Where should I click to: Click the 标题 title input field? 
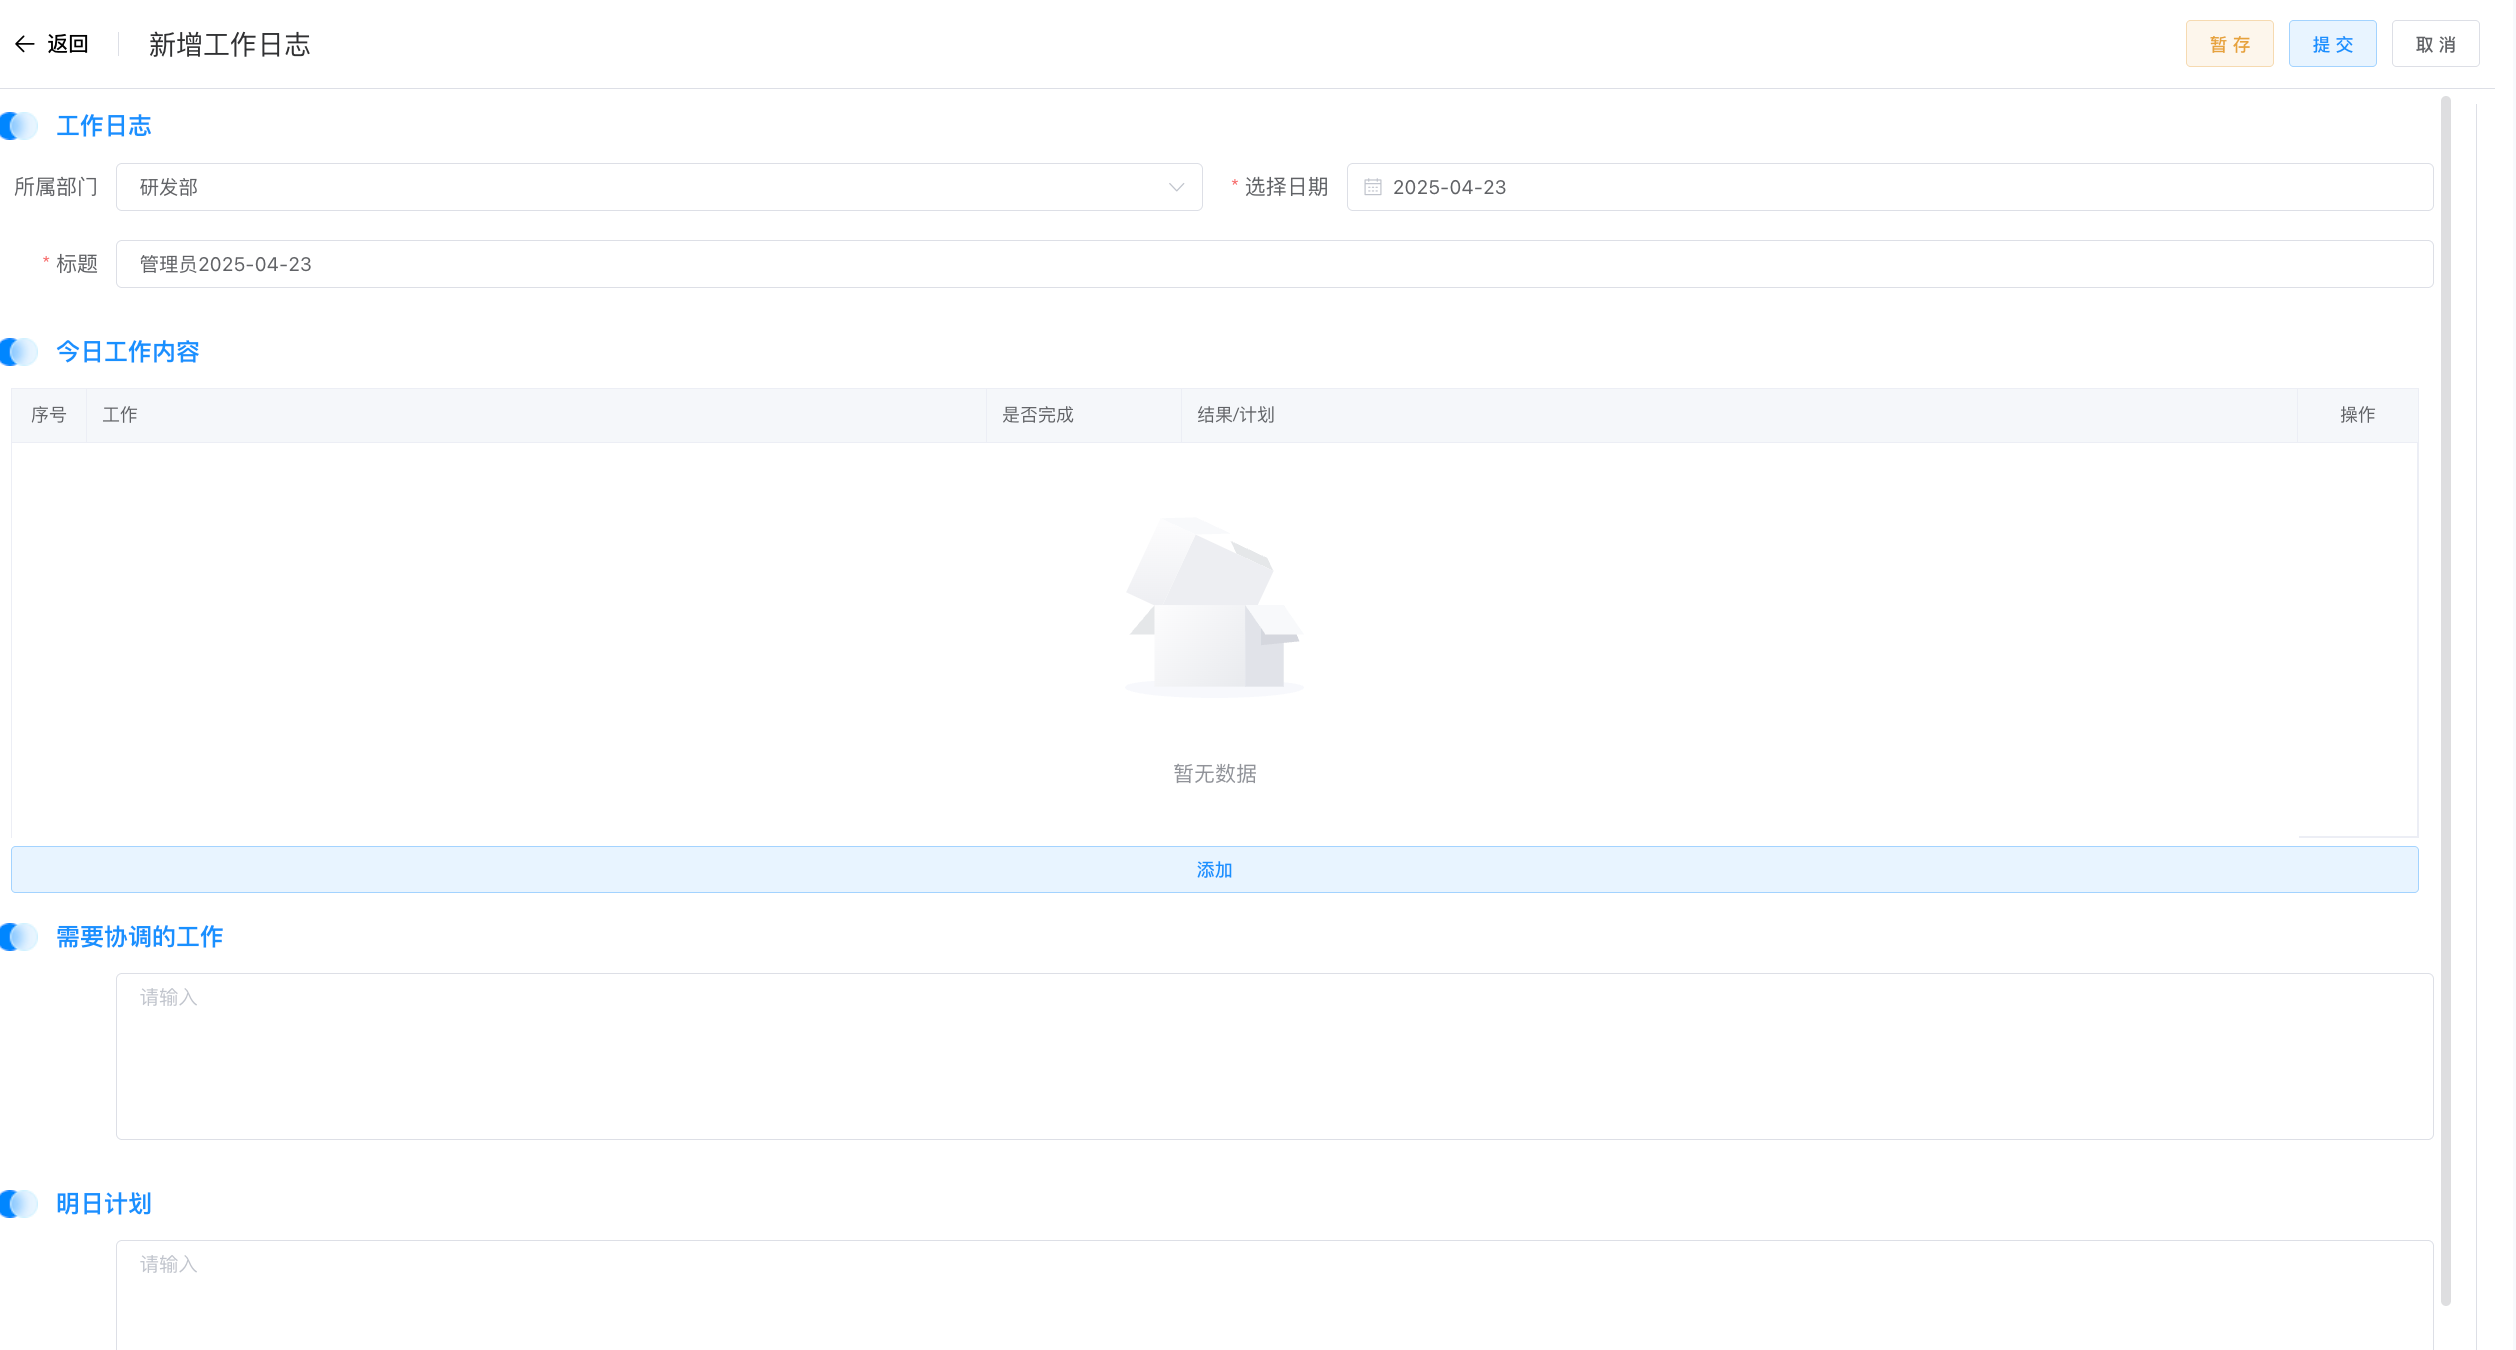(1274, 264)
